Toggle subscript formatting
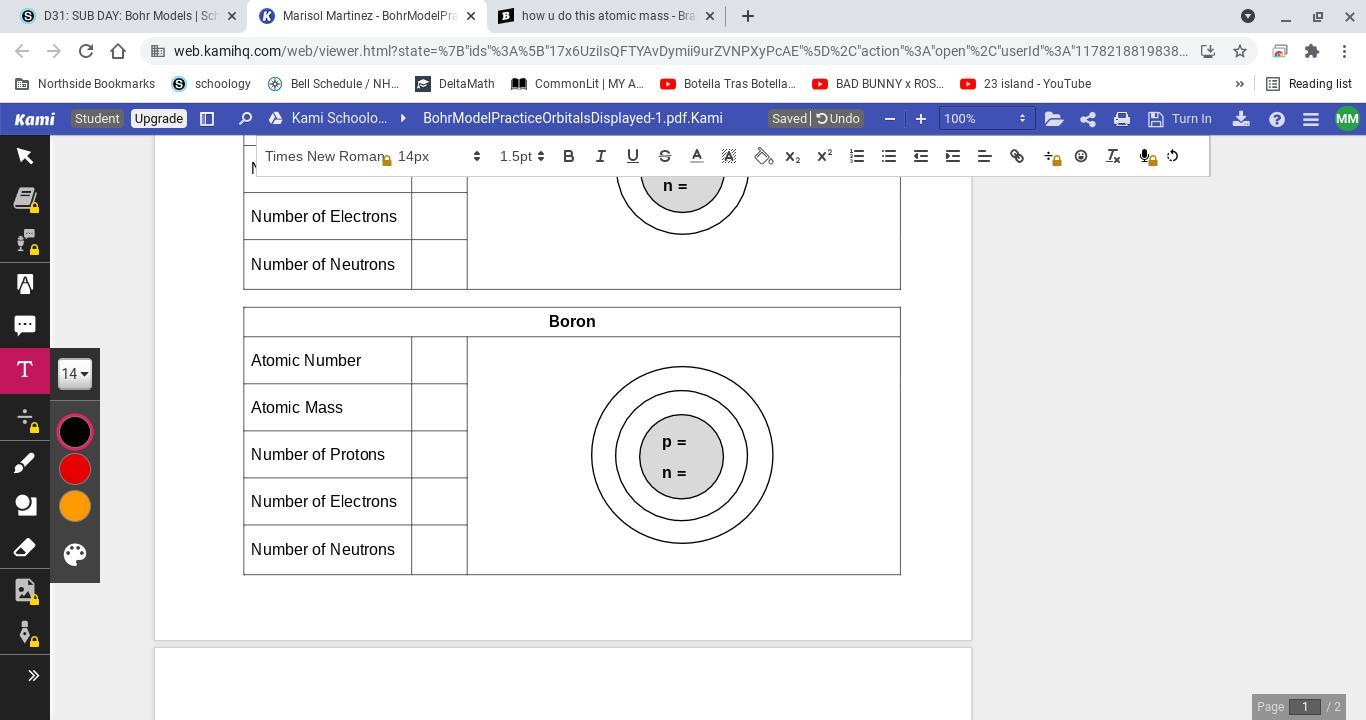 792,156
